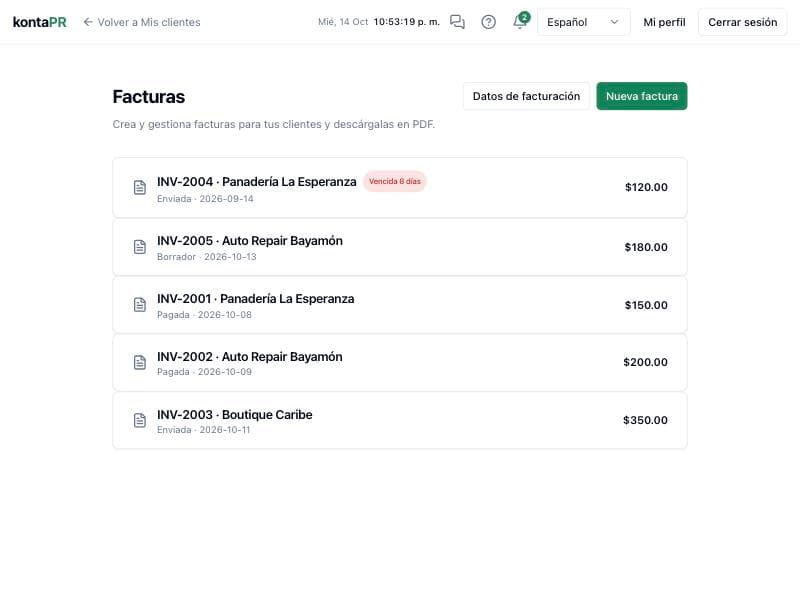Screen dimensions: 800x600
Task: Open the notifications bell with badge 2
Action: (x=520, y=21)
